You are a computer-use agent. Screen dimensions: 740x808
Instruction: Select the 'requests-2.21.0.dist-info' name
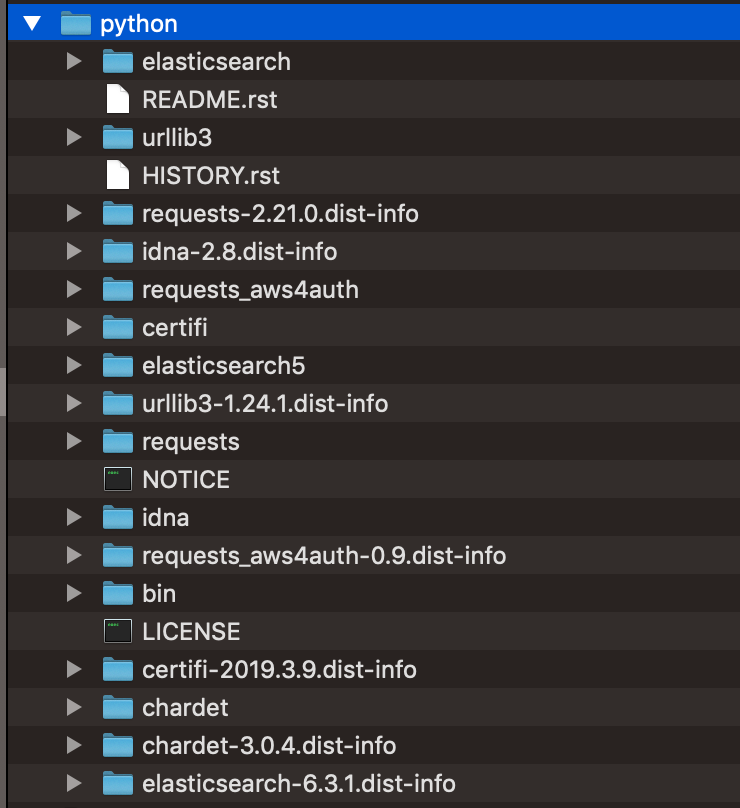(x=280, y=214)
